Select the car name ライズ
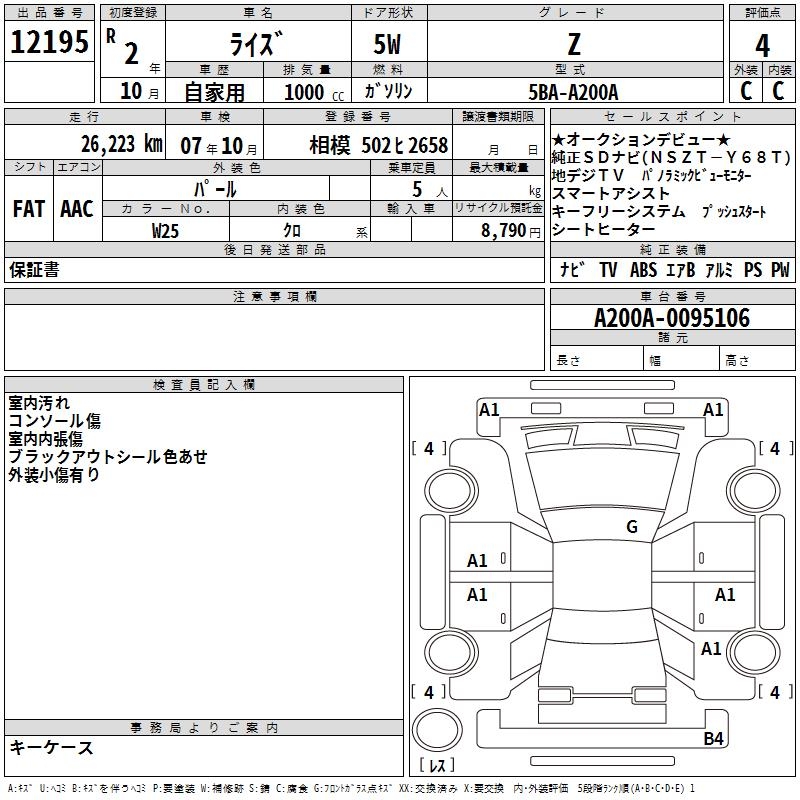The width and height of the screenshot is (800, 800). [x=256, y=44]
